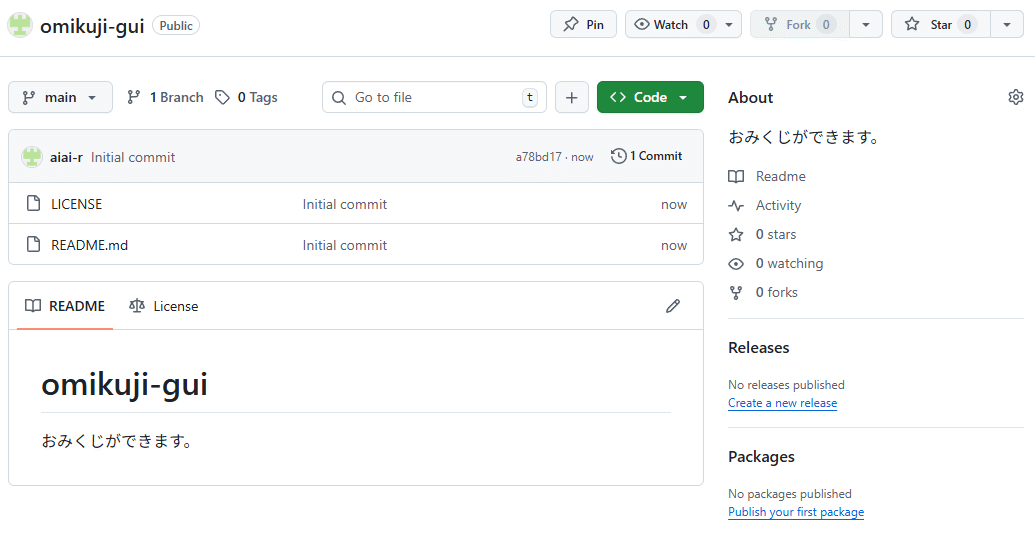Screen dimensions: 1035x538
Task: Focus the Go to file search field
Action: 434,97
